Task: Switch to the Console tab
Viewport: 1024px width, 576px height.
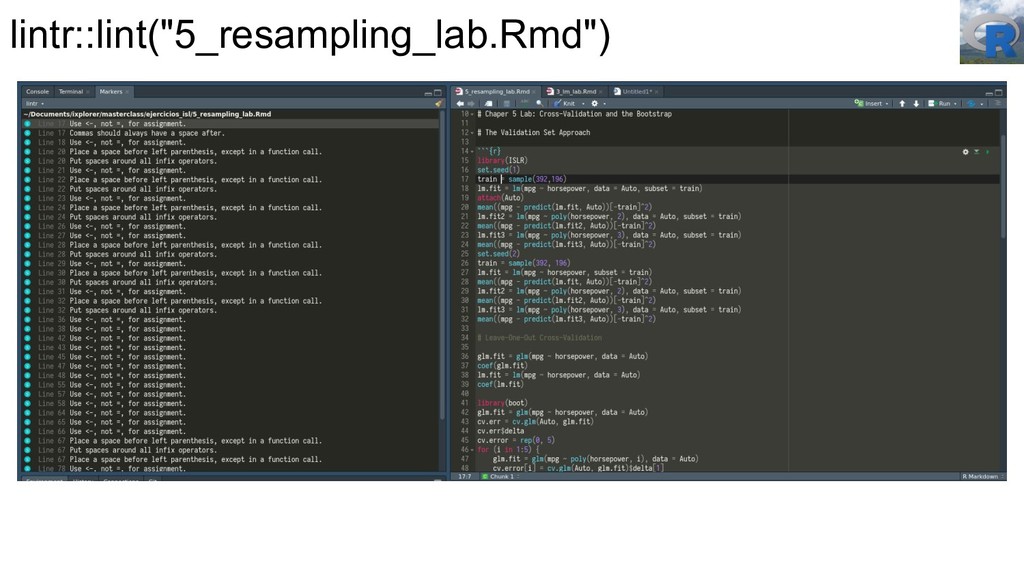Action: click(x=37, y=91)
